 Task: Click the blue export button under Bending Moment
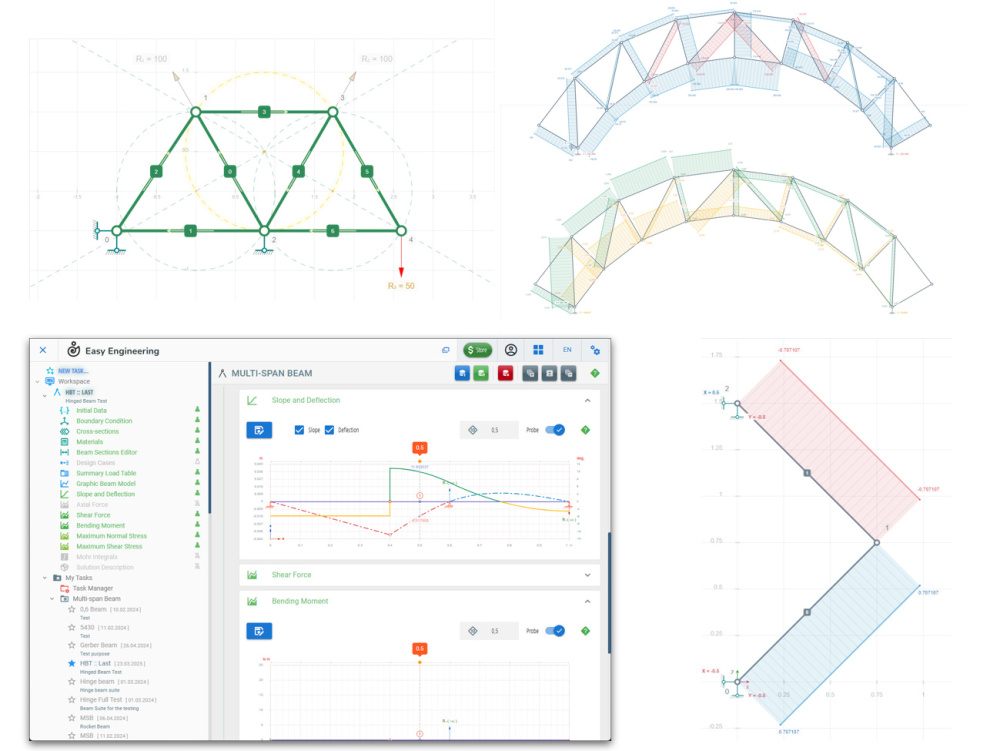(259, 631)
